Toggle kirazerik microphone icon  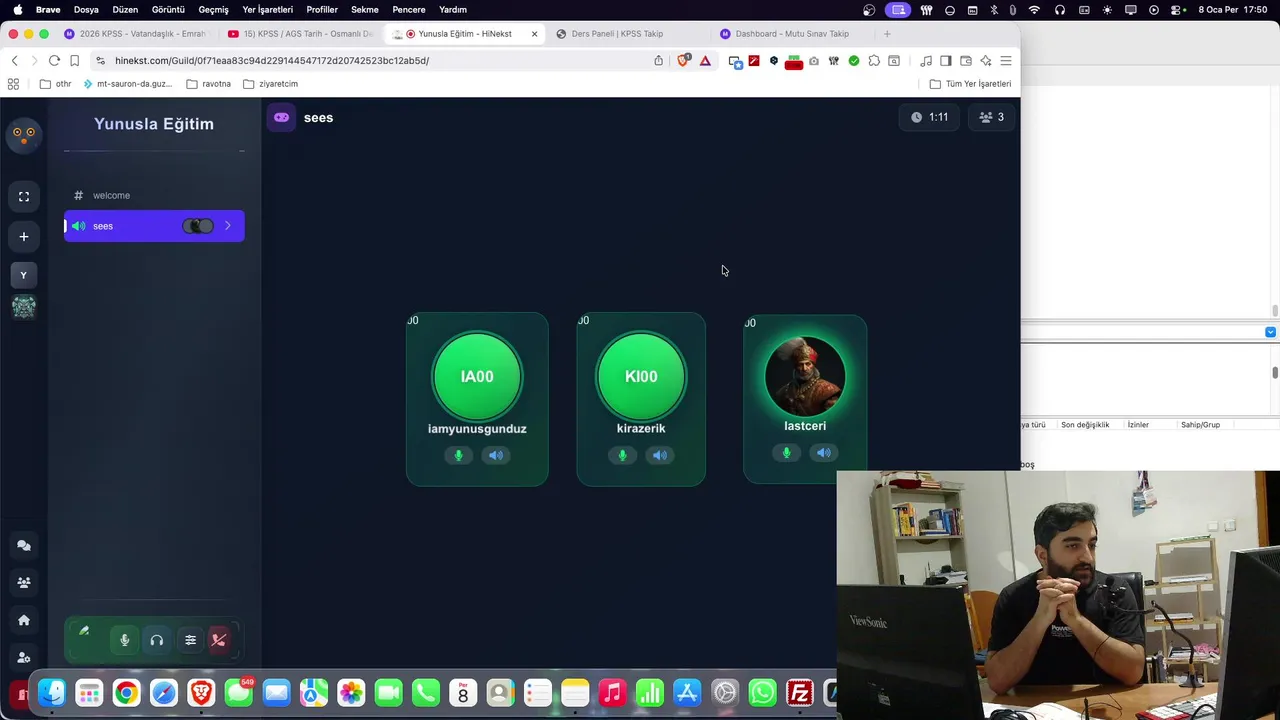[623, 456]
